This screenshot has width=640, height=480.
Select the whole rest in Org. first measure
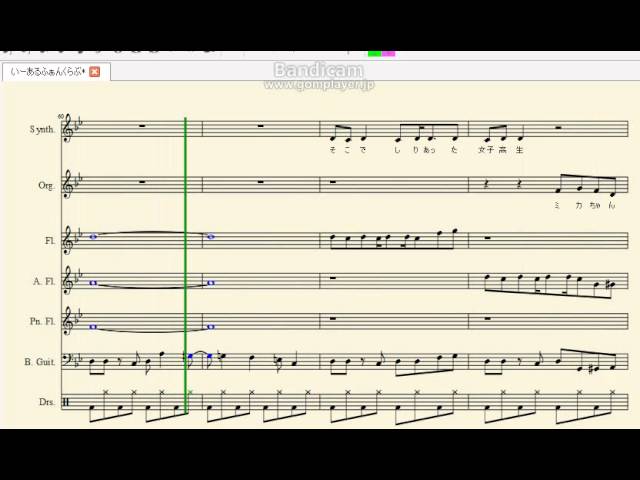(142, 182)
